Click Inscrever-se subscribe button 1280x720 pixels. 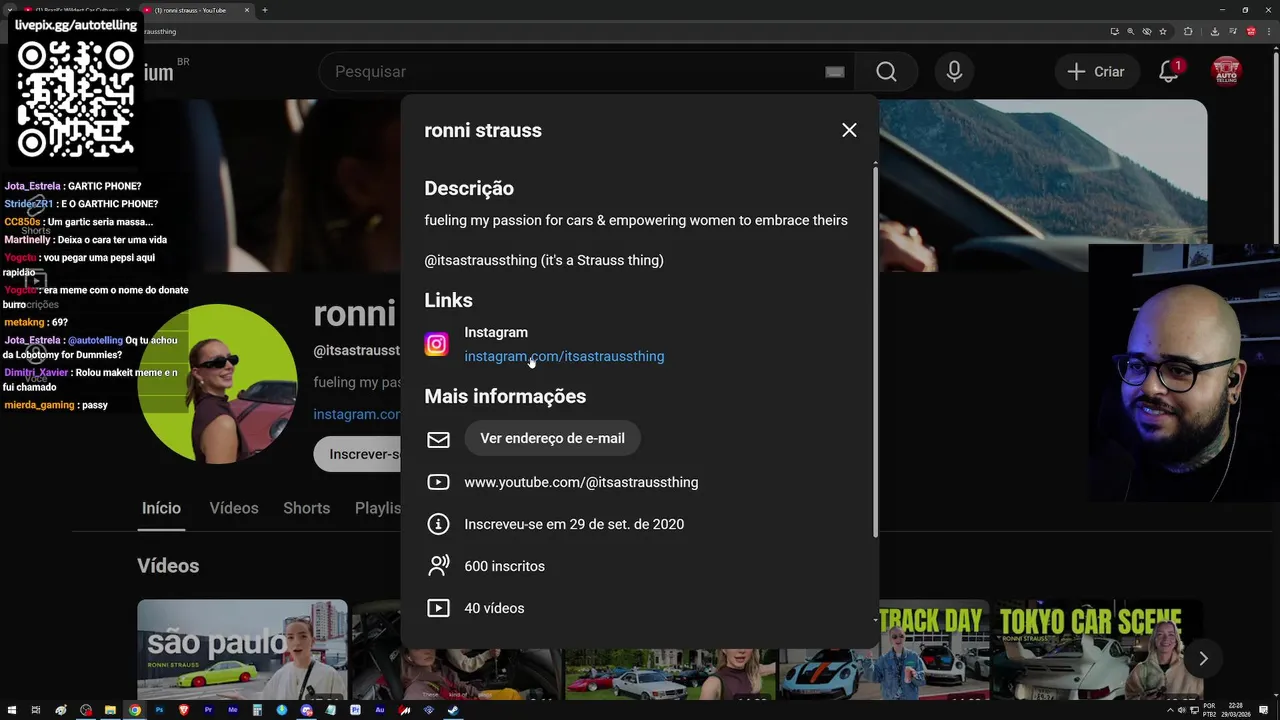[x=359, y=454]
